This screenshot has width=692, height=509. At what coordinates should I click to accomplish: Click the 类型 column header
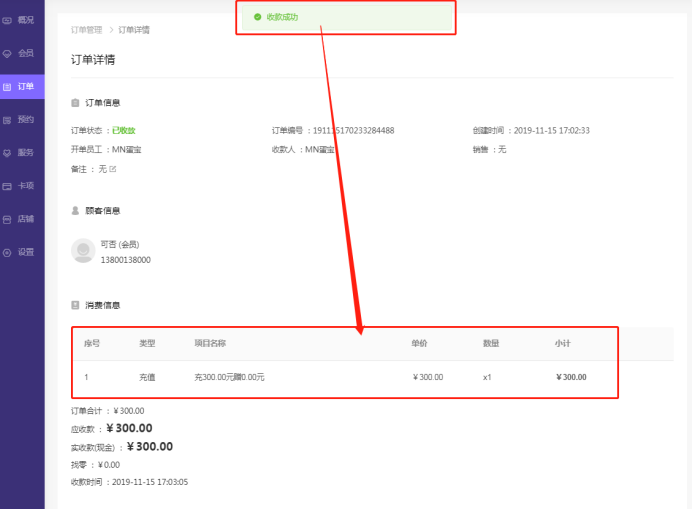tap(147, 343)
